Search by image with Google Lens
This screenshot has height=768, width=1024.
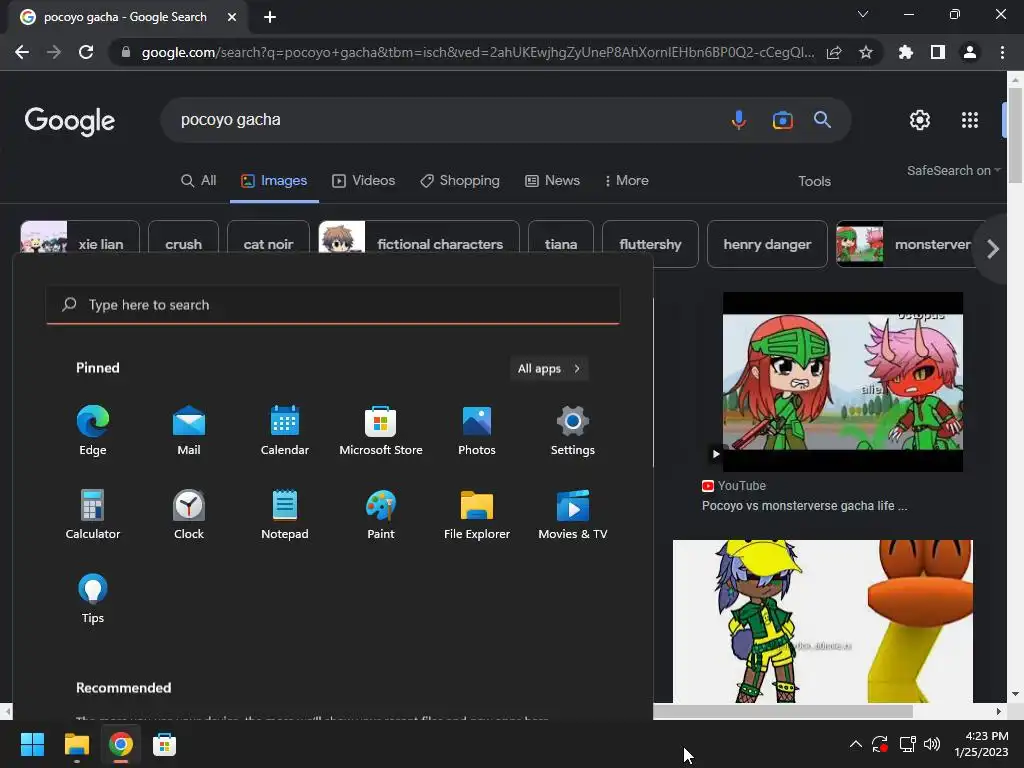[x=782, y=120]
